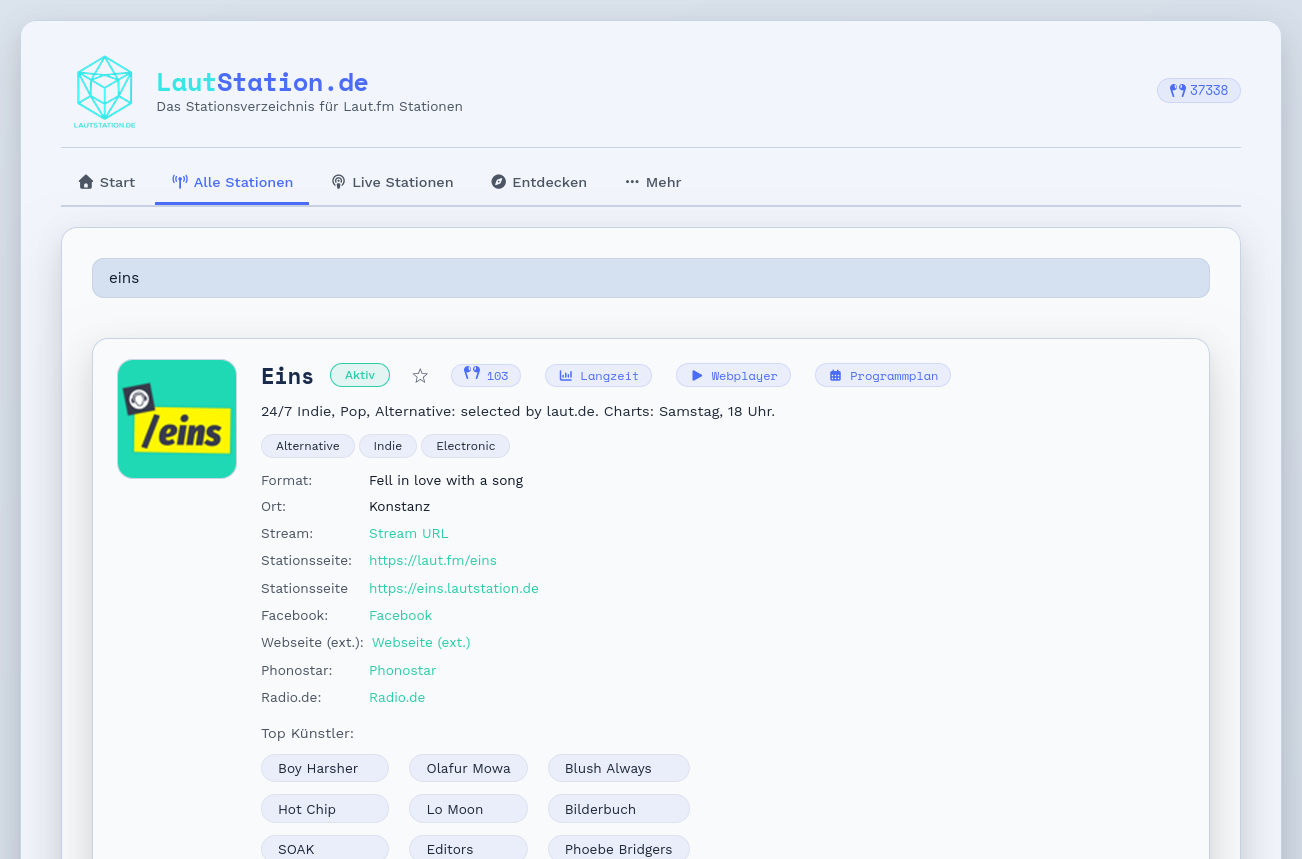
Task: Click the search field containing 'eins'
Action: point(651,278)
